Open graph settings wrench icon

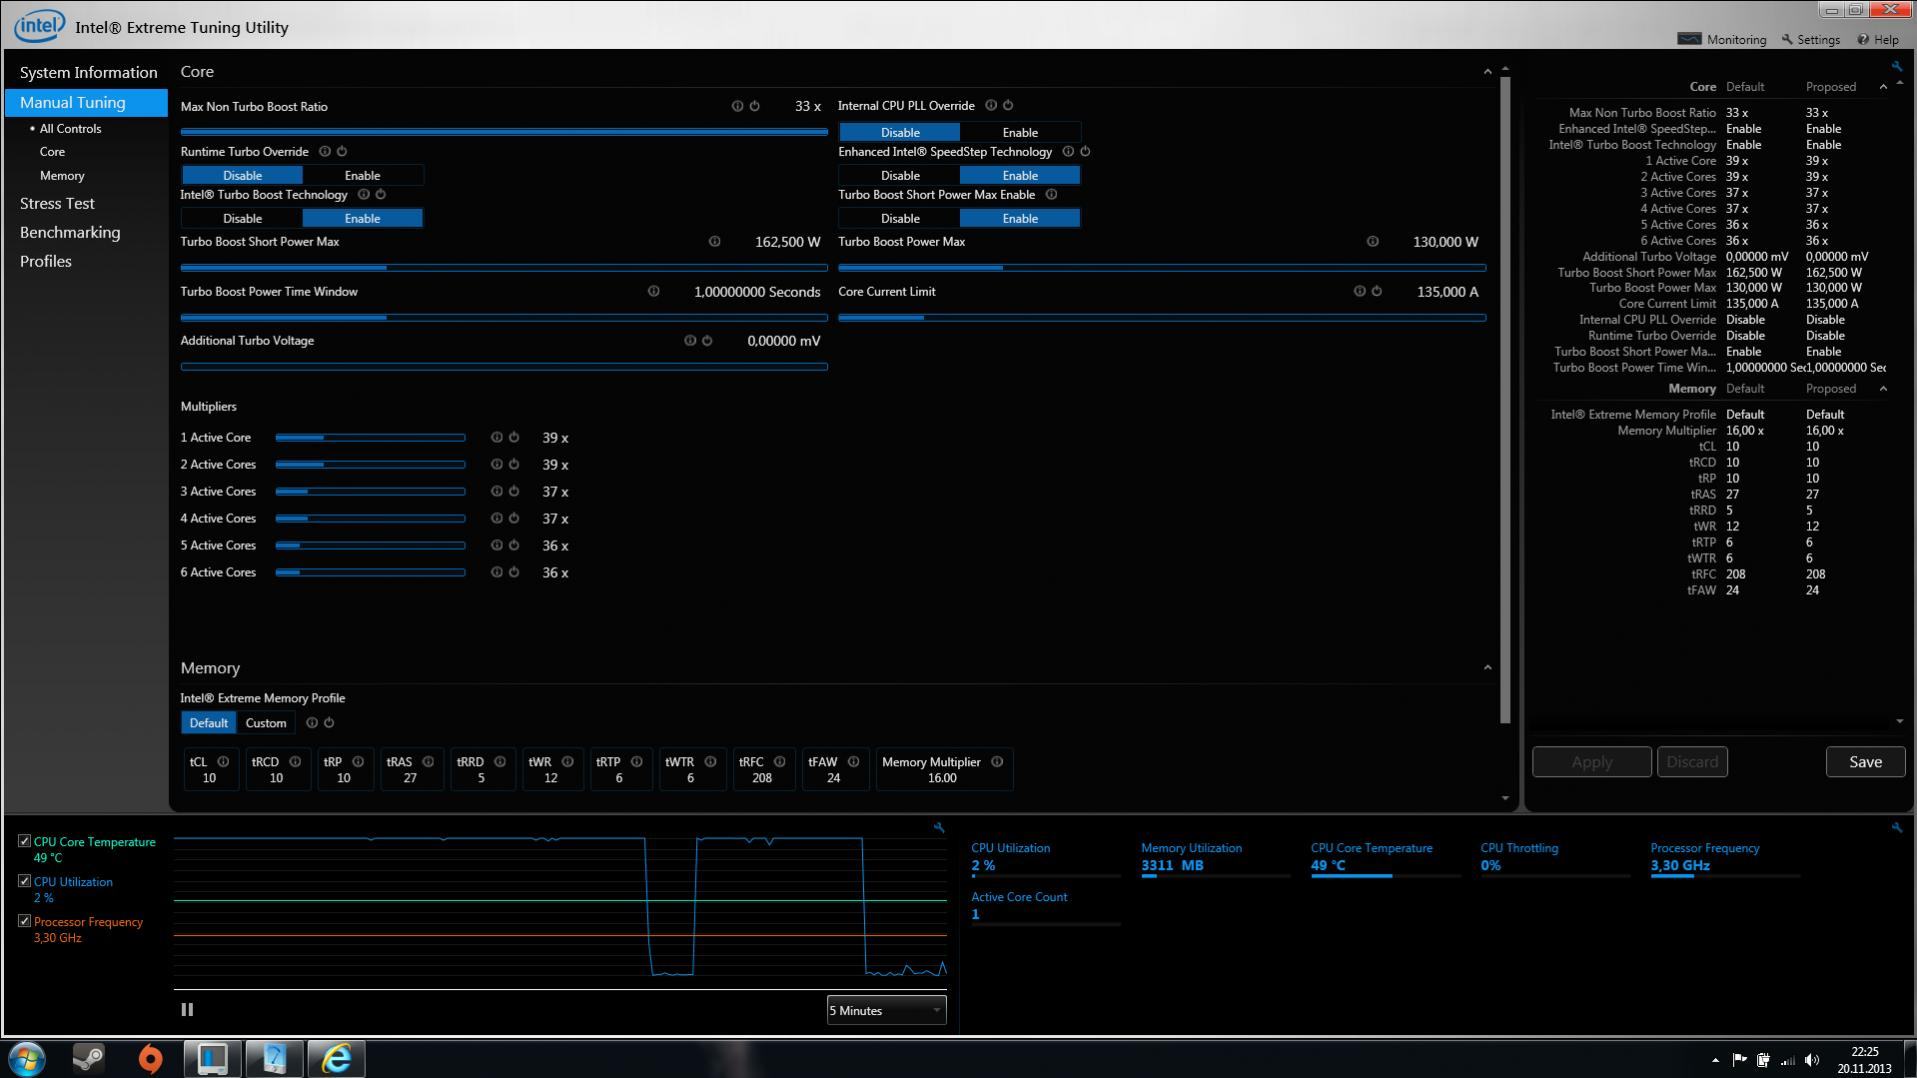click(939, 827)
